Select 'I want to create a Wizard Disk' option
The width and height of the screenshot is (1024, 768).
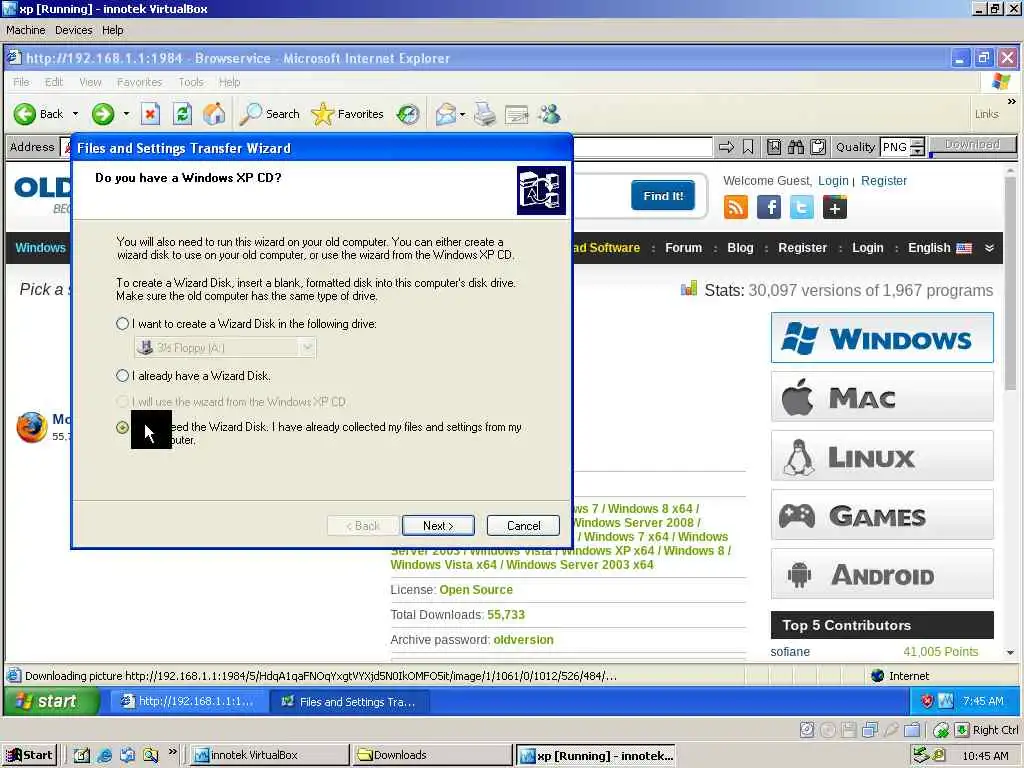click(x=122, y=324)
